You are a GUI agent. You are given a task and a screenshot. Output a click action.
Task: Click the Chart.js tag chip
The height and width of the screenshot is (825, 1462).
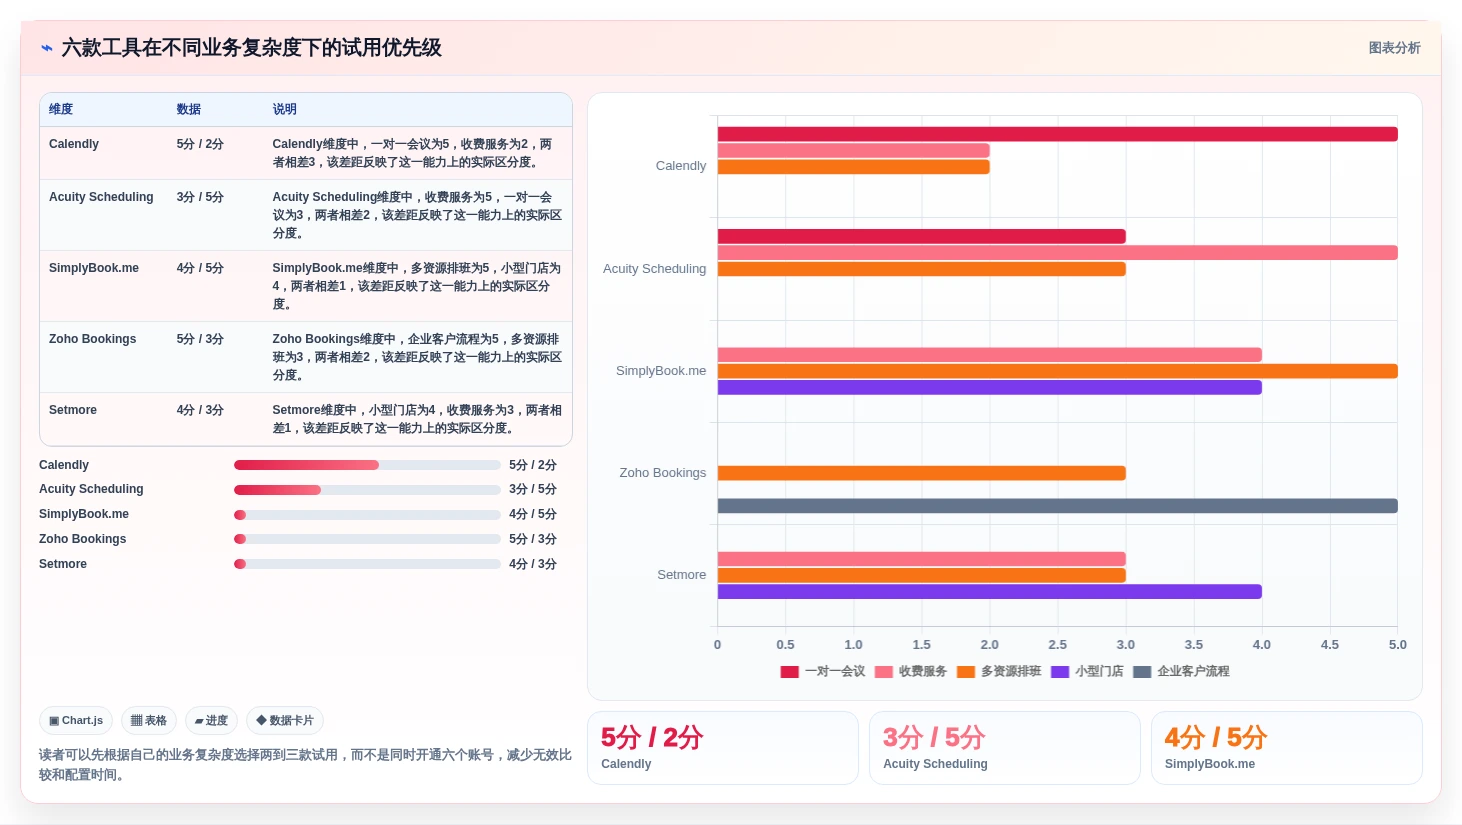pos(76,720)
